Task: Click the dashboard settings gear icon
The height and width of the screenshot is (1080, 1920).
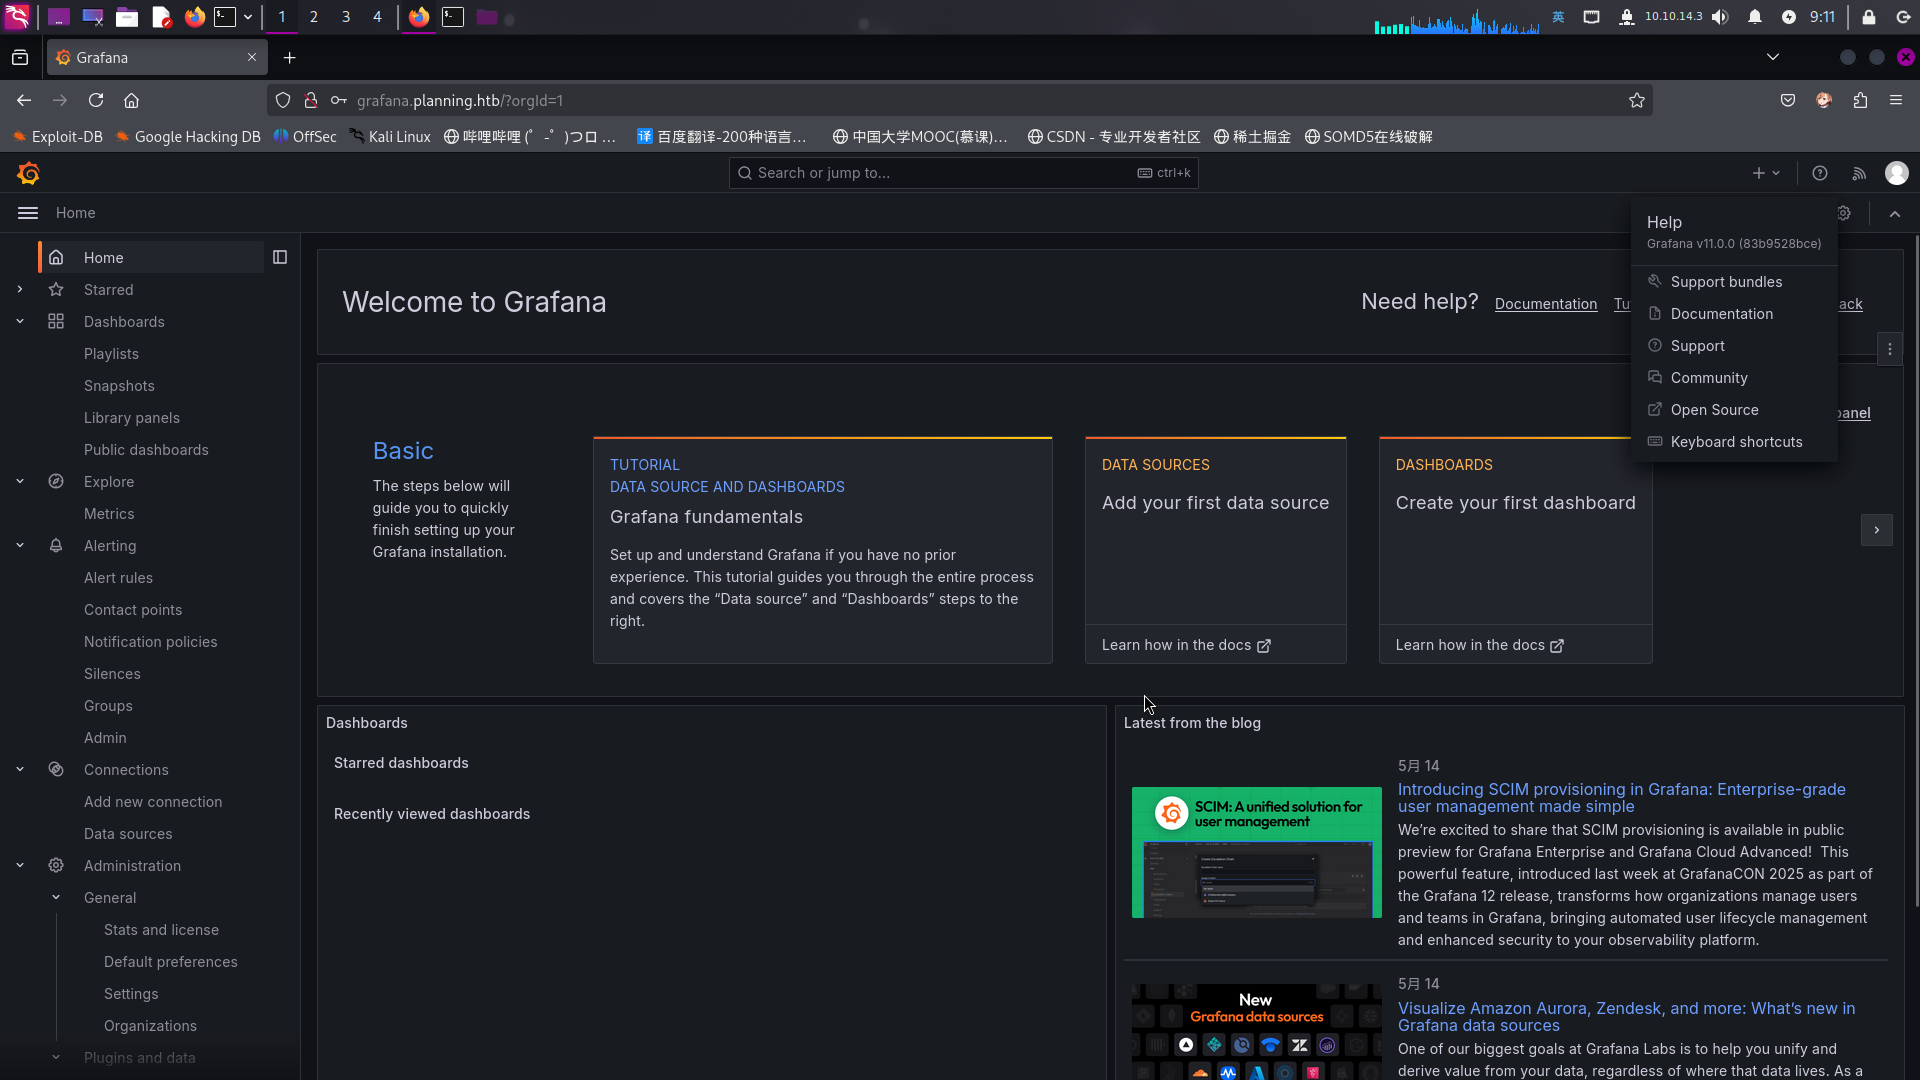Action: point(1844,213)
